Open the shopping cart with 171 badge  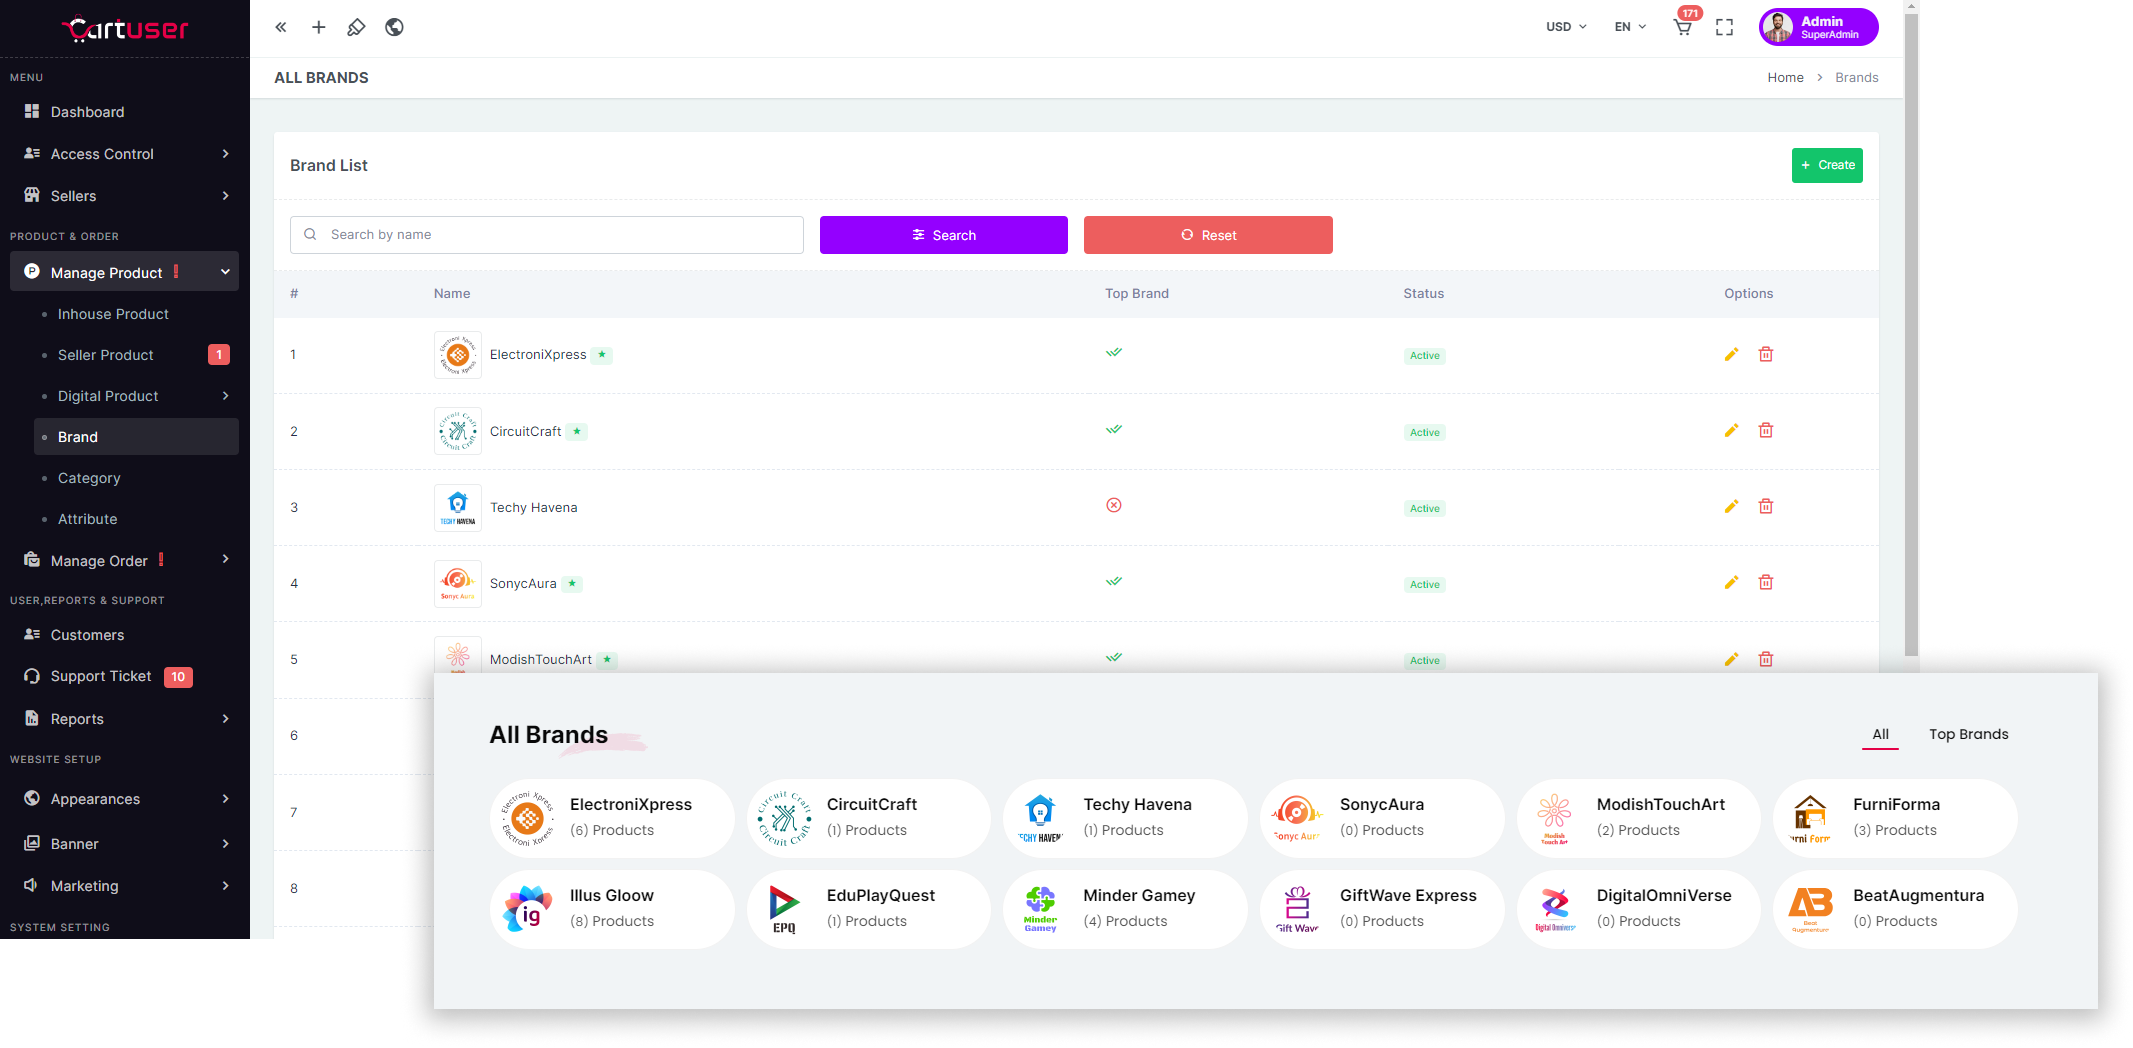(1683, 27)
